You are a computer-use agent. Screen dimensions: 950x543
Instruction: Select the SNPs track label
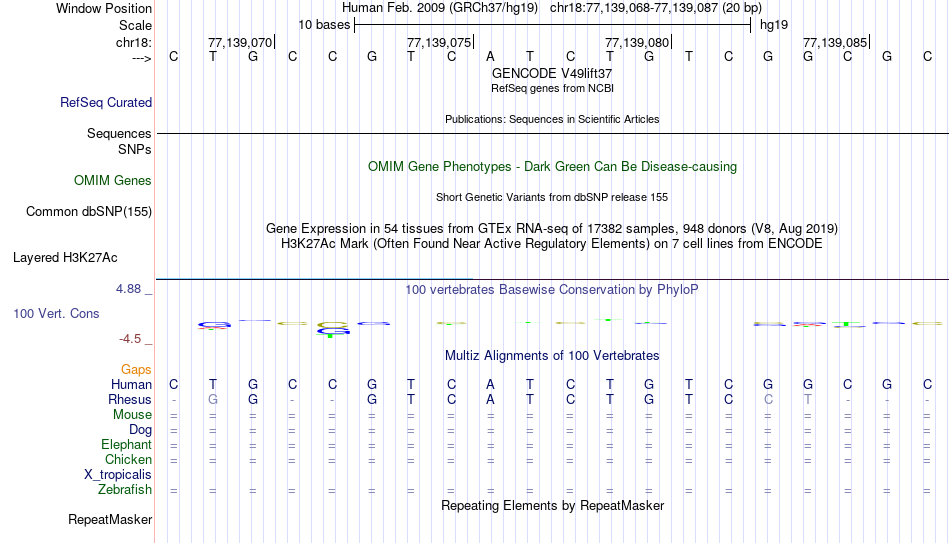coord(135,149)
